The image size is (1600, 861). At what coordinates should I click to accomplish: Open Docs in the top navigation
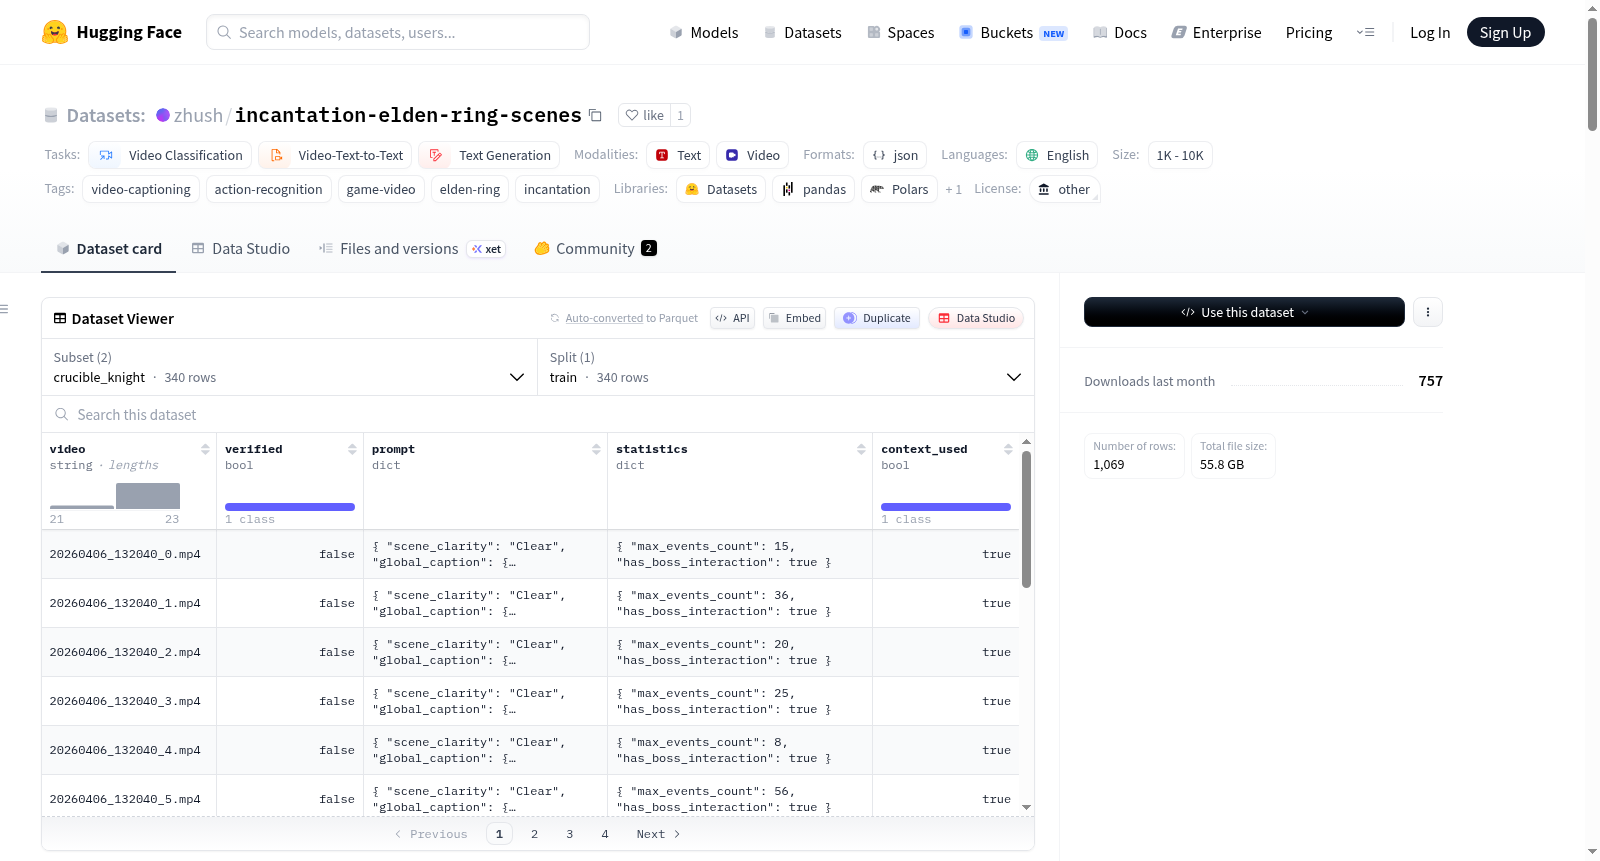1120,32
